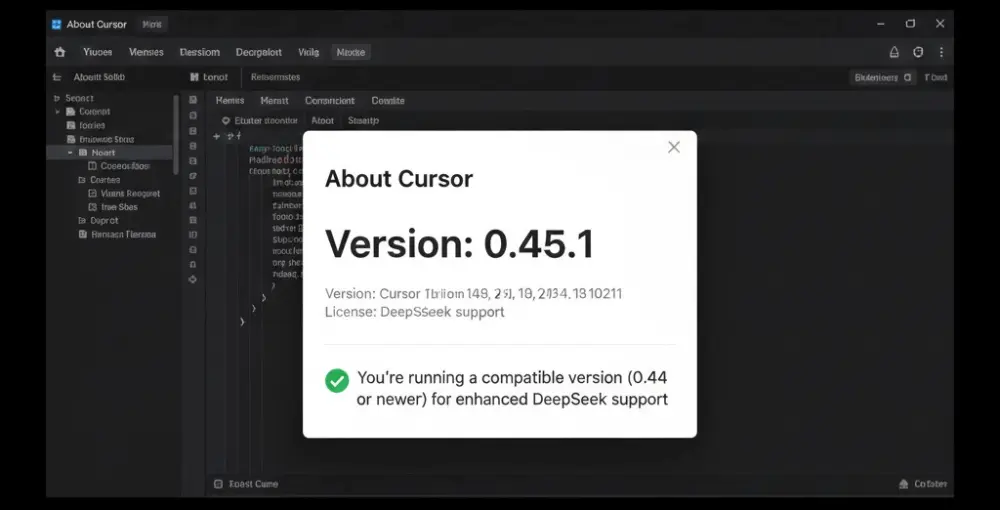
Task: Open the three-dot overflow menu
Action: [941, 52]
